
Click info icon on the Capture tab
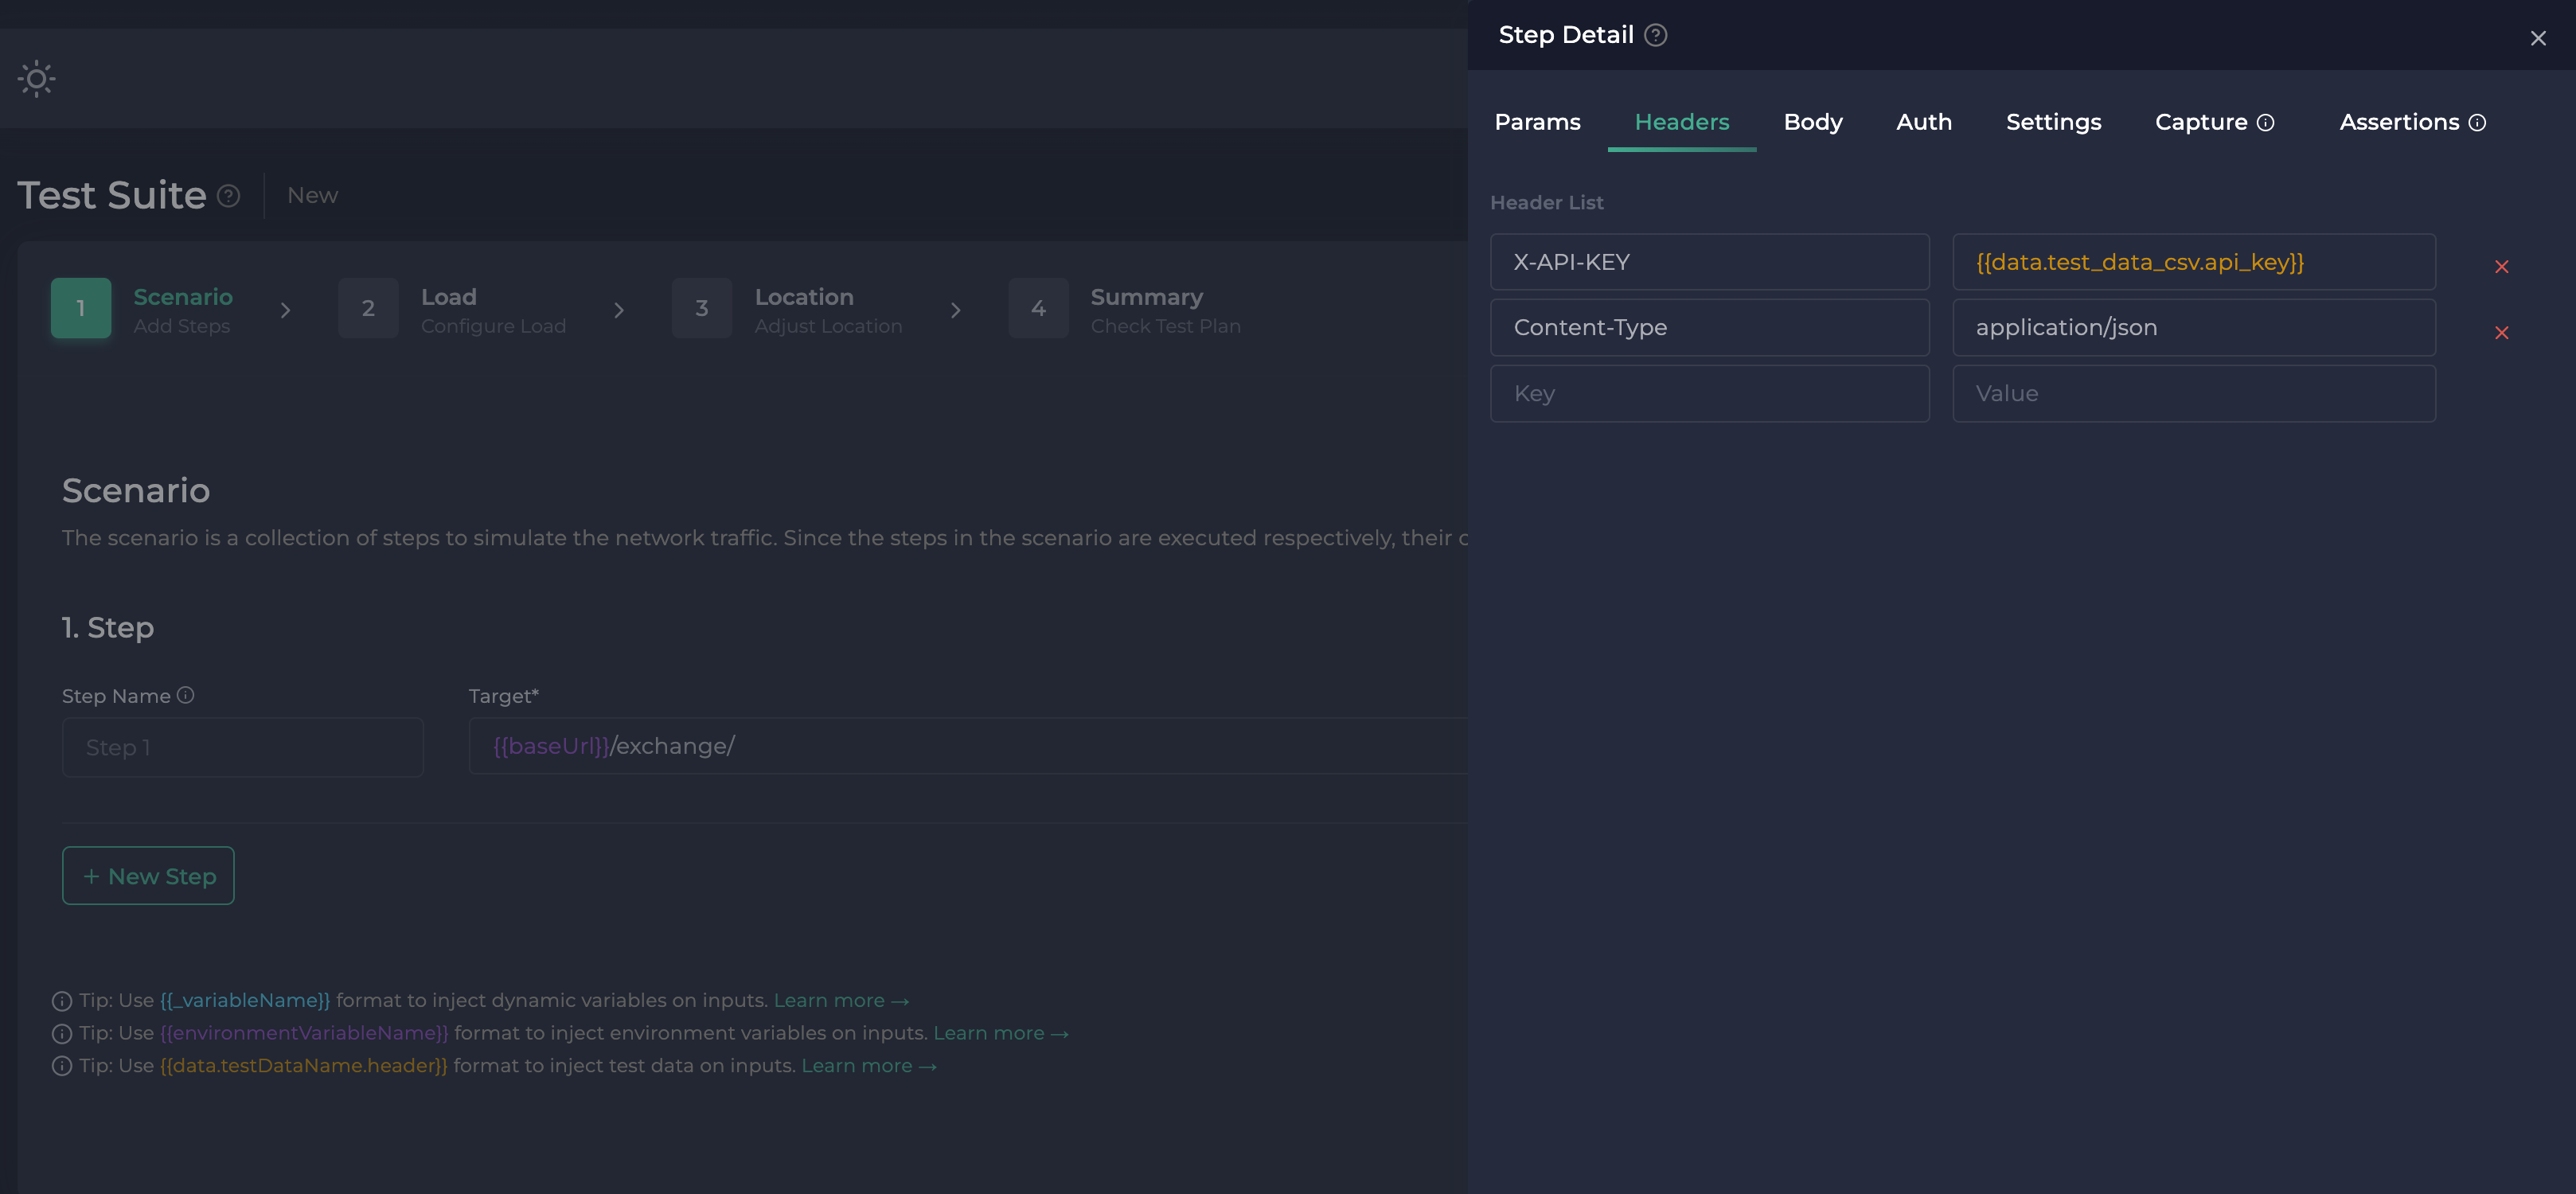(2266, 122)
